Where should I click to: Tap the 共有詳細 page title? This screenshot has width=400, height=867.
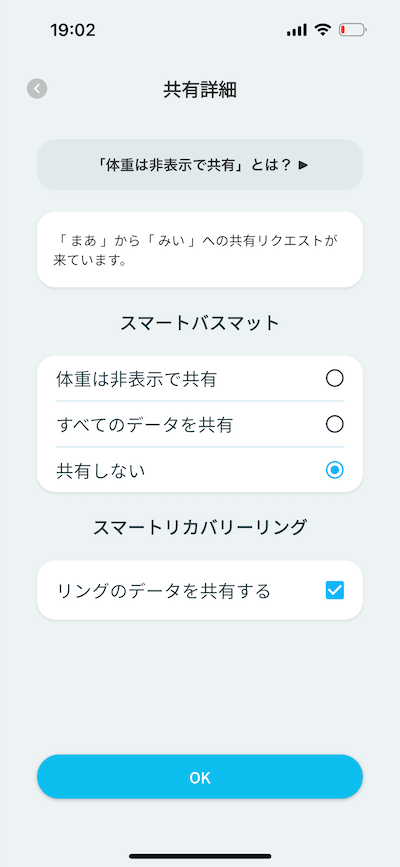[200, 90]
